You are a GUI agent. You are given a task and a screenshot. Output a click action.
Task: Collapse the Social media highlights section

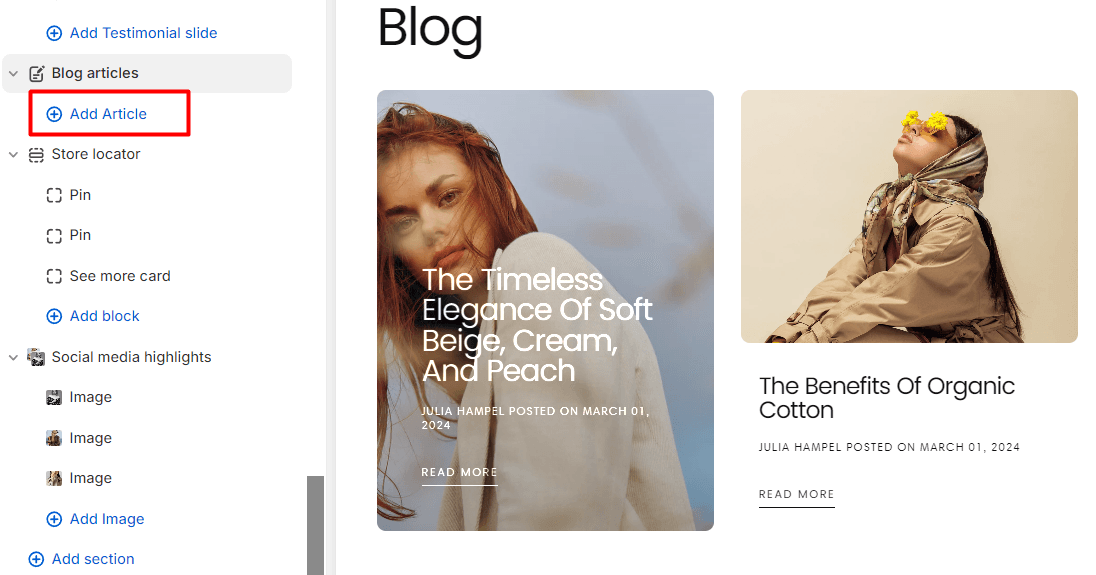point(13,357)
